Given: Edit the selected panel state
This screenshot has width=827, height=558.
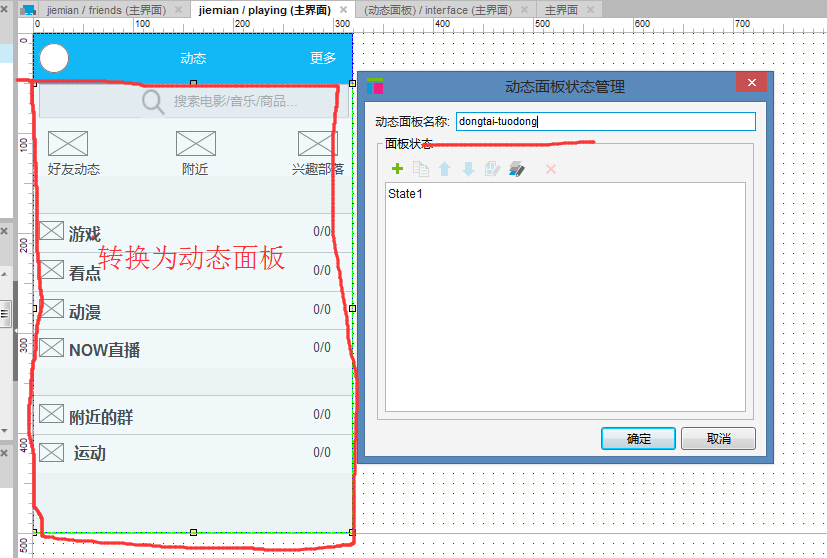Looking at the screenshot, I should click(492, 169).
